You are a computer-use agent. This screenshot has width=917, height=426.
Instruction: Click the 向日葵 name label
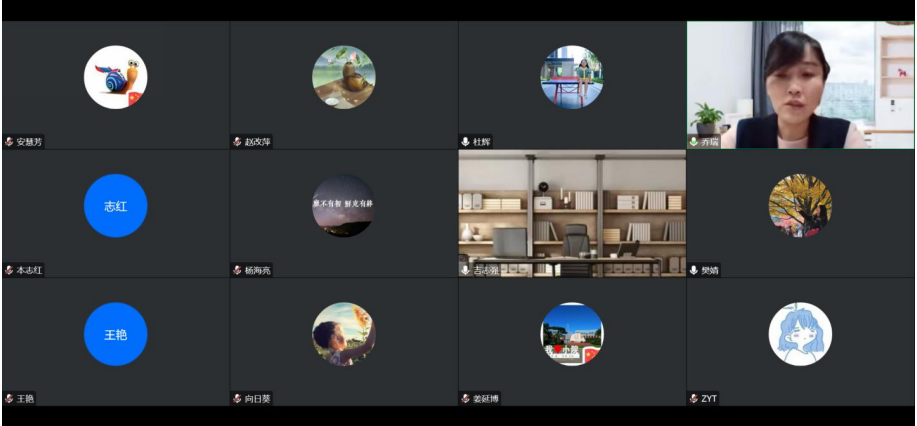(x=258, y=399)
